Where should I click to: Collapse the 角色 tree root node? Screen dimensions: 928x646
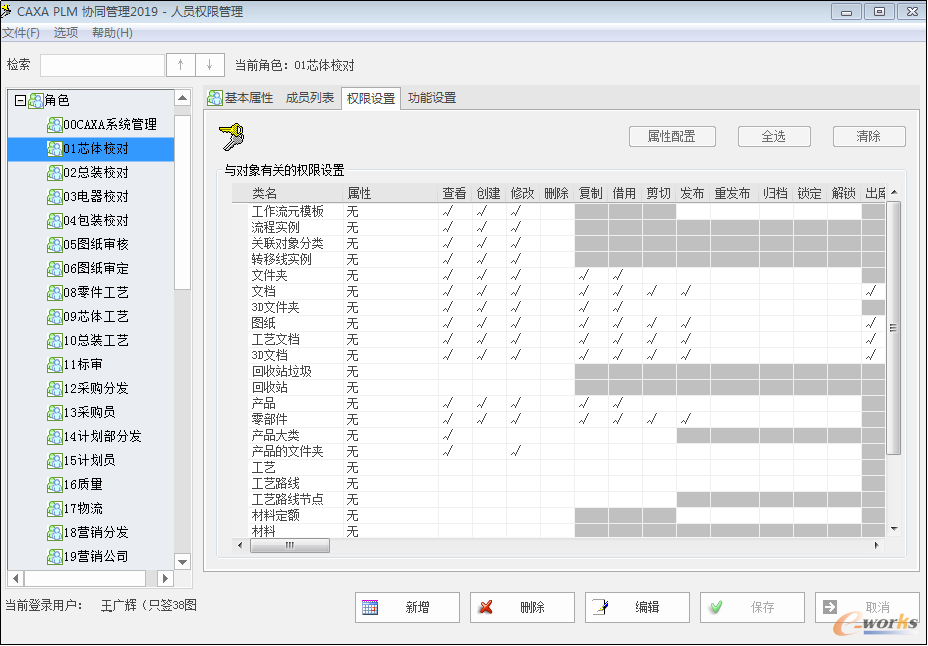pyautogui.click(x=20, y=101)
